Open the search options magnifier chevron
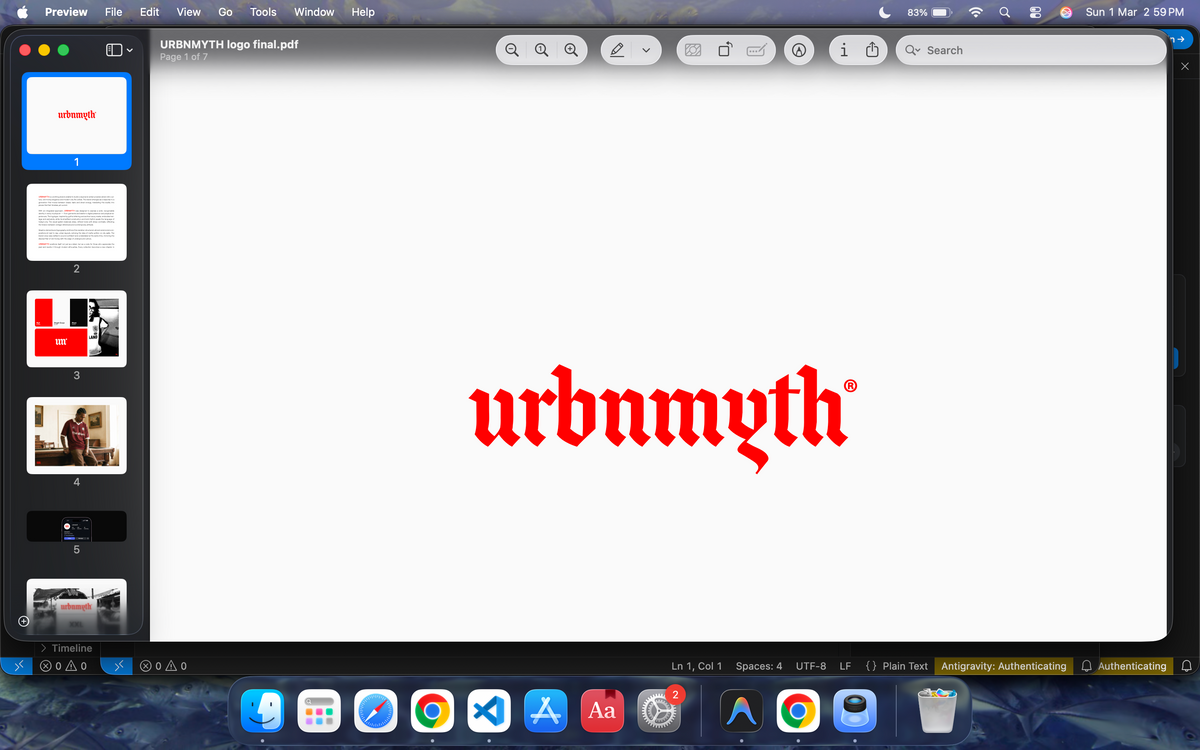1200x750 pixels. (912, 50)
